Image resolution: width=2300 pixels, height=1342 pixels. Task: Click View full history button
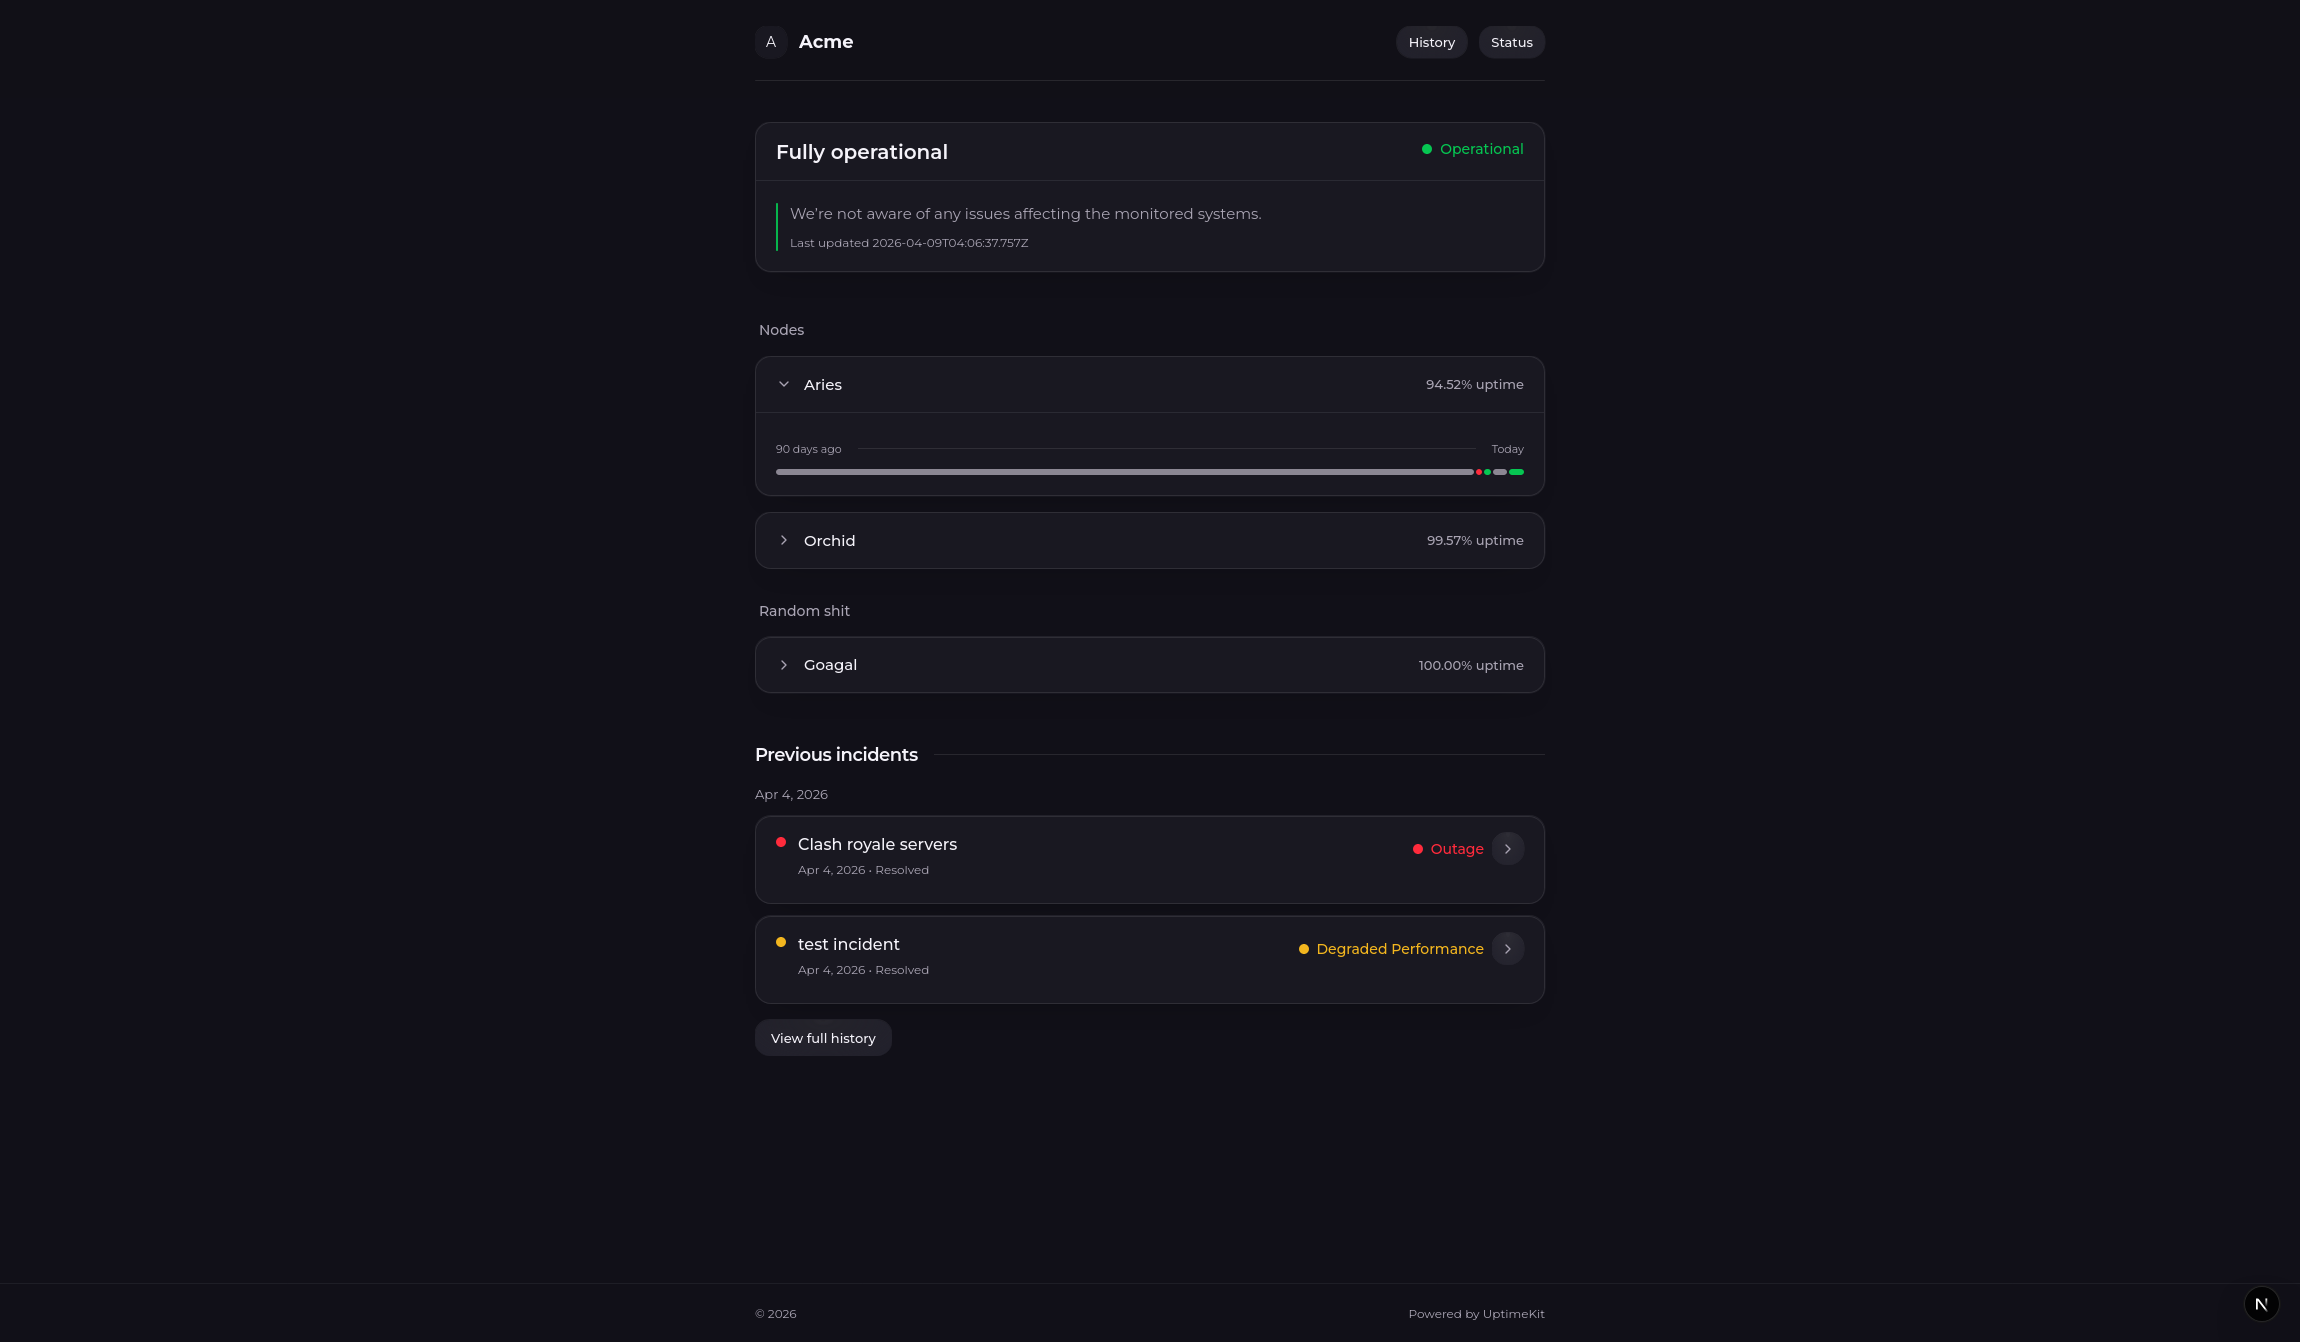pyautogui.click(x=823, y=1038)
